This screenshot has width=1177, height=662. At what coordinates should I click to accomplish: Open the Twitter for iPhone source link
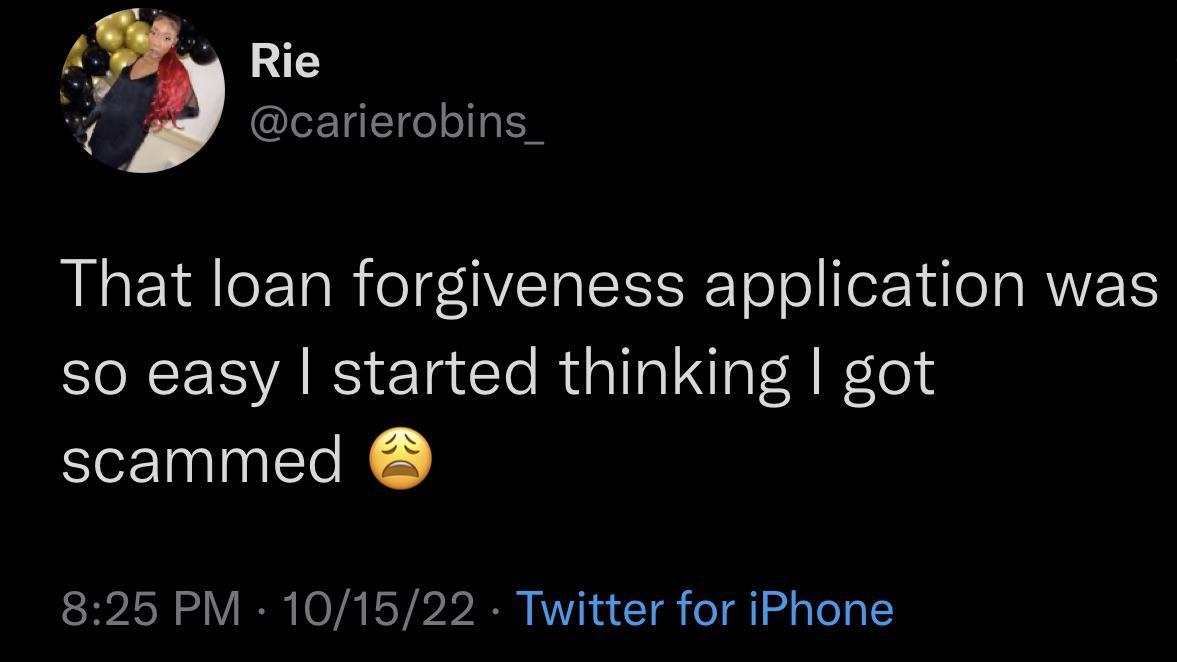pyautogui.click(x=703, y=609)
